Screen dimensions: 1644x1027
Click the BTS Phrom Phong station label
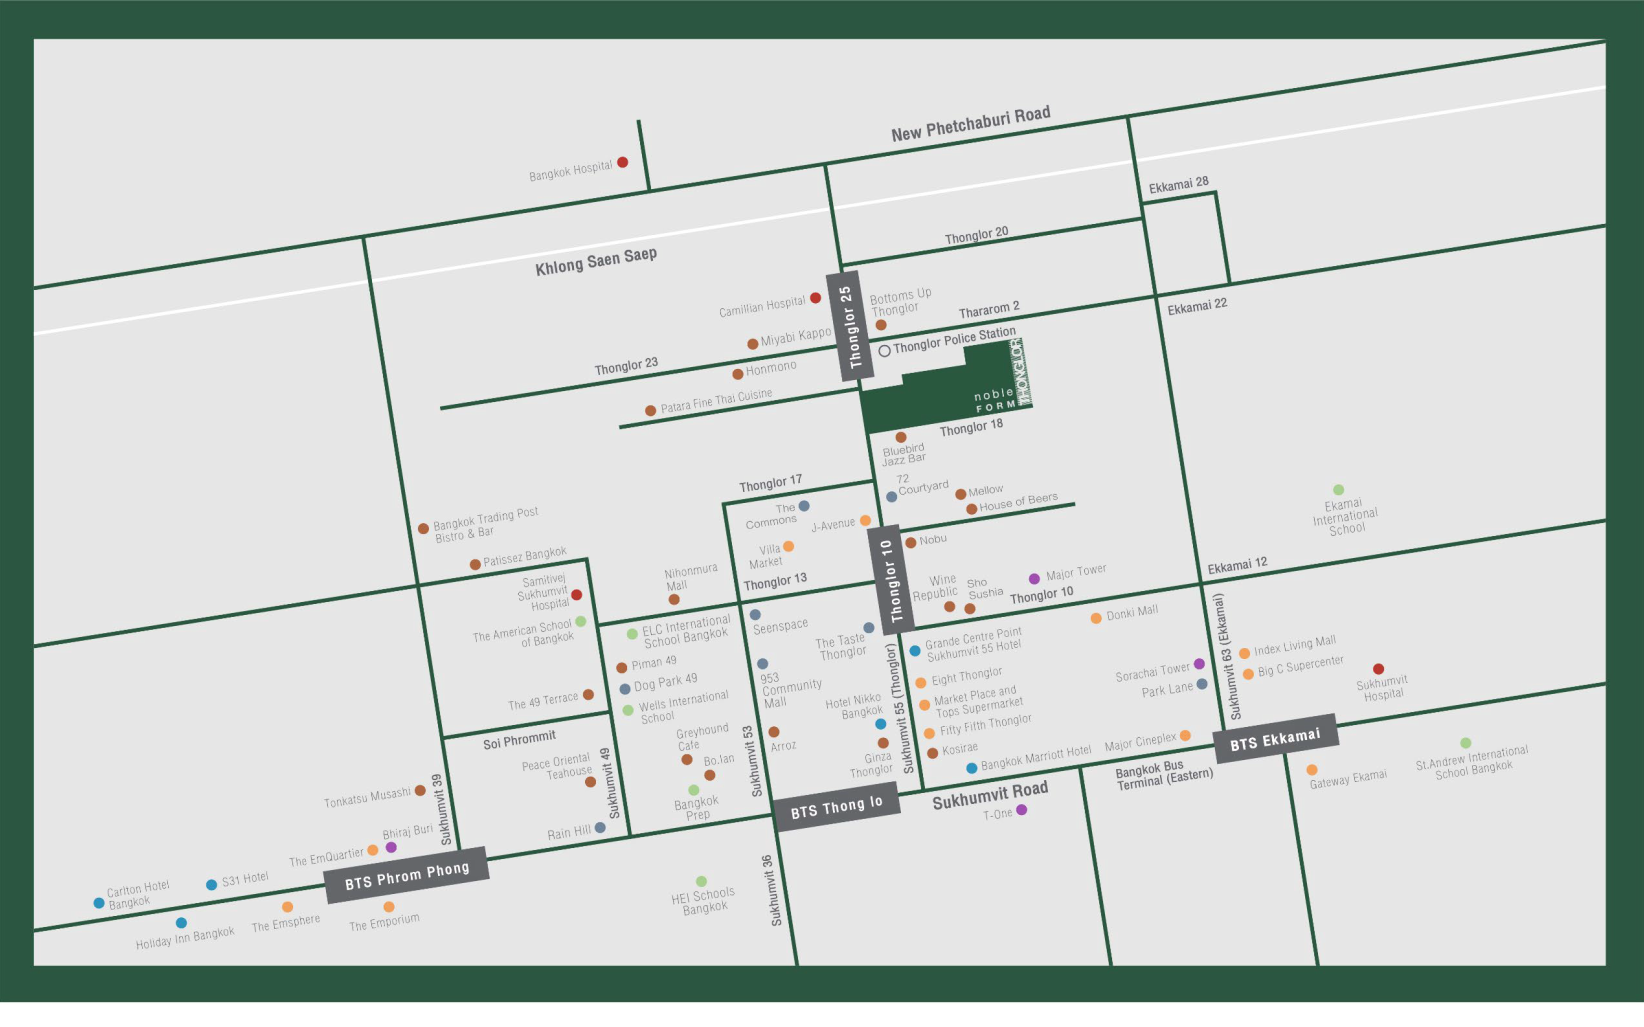coord(406,876)
